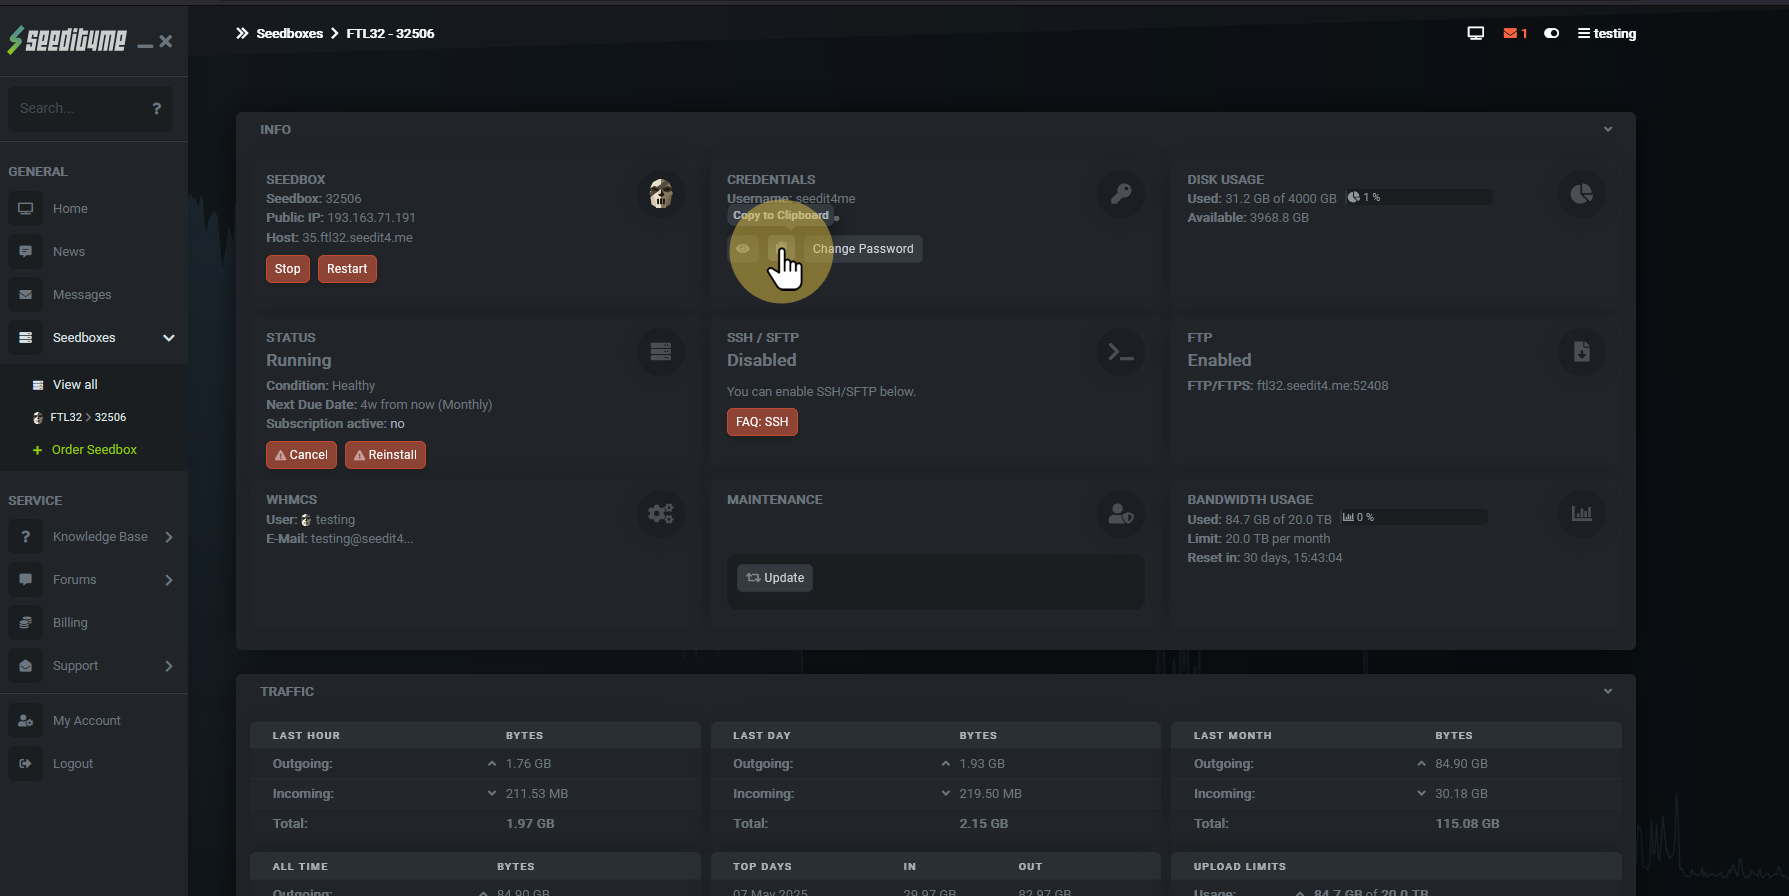Toggle dark mode switch in top bar
The height and width of the screenshot is (896, 1789).
pyautogui.click(x=1551, y=33)
